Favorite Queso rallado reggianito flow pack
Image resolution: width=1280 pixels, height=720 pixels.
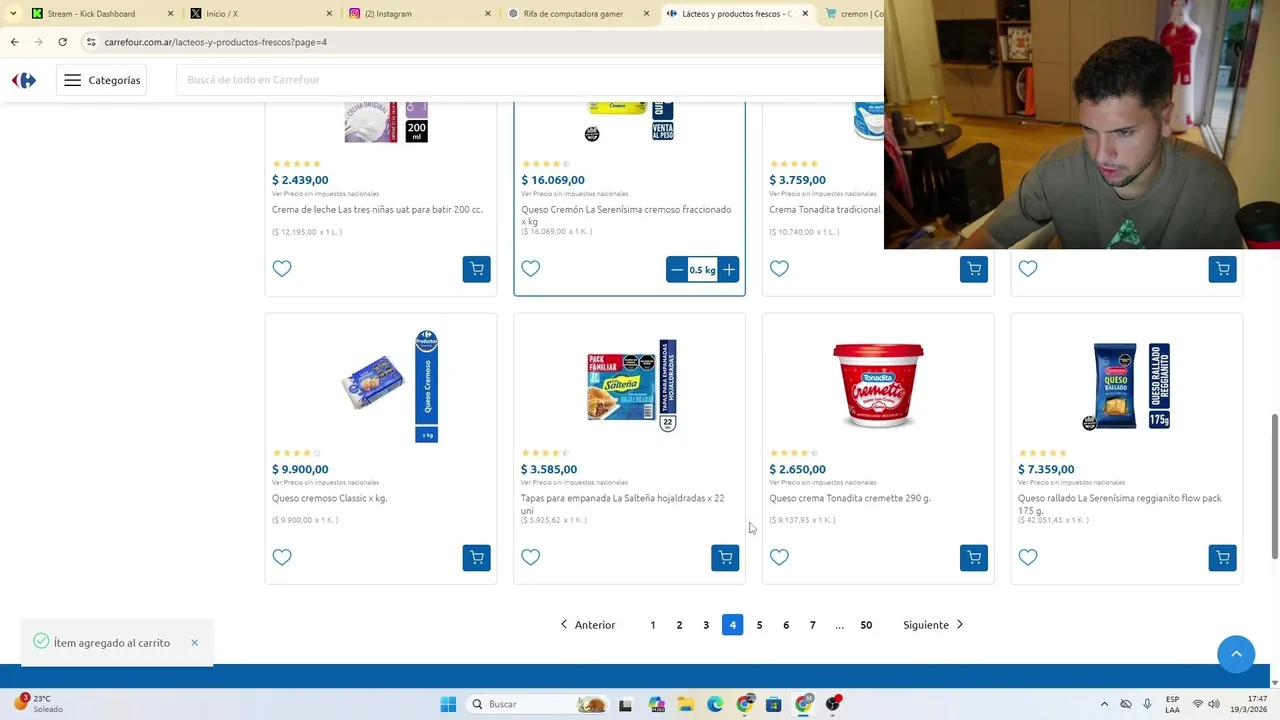coord(1028,557)
